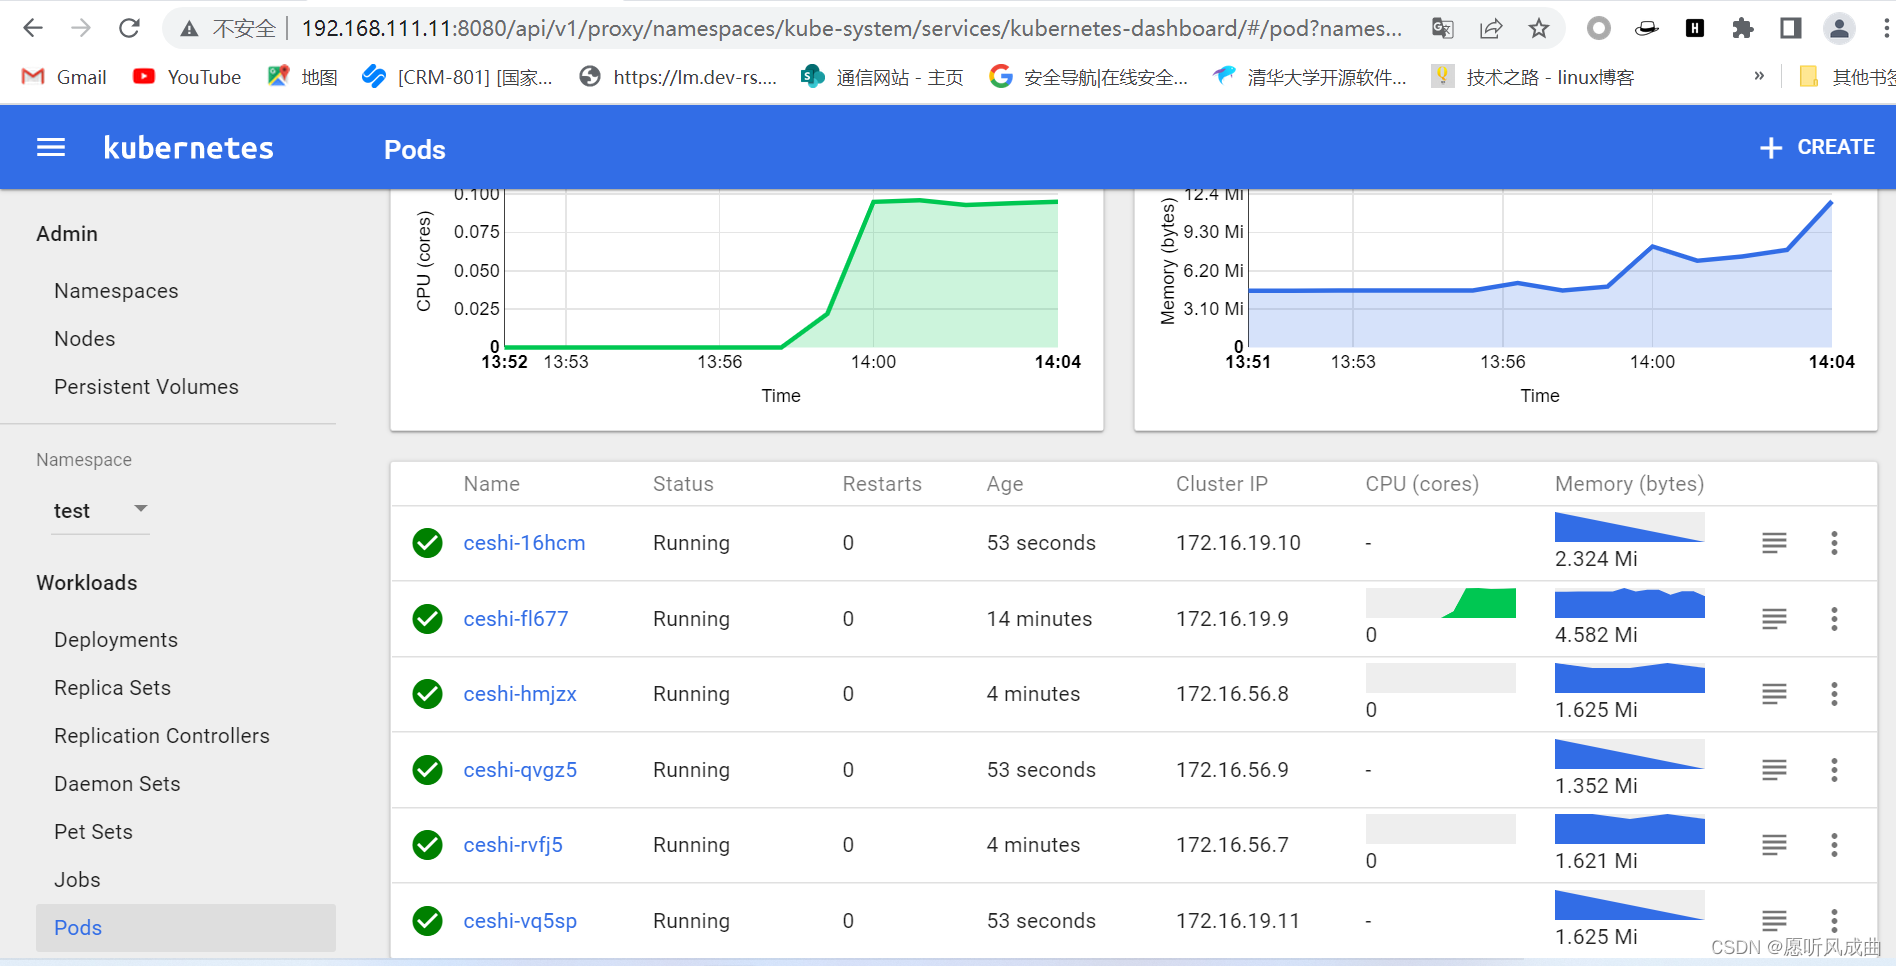Click the insecure site warning icon

click(189, 29)
